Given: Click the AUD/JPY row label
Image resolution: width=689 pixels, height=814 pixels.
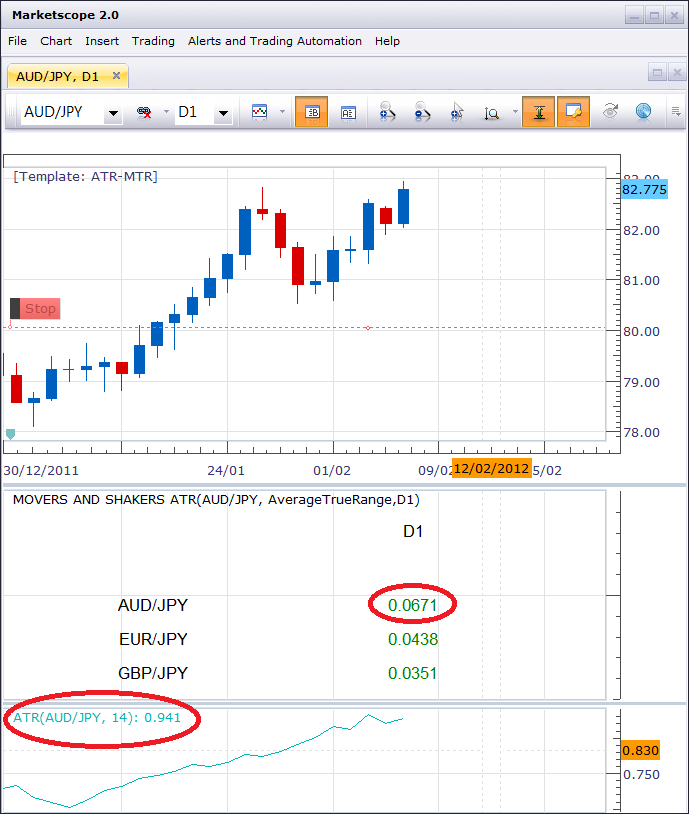Looking at the screenshot, I should (x=153, y=605).
